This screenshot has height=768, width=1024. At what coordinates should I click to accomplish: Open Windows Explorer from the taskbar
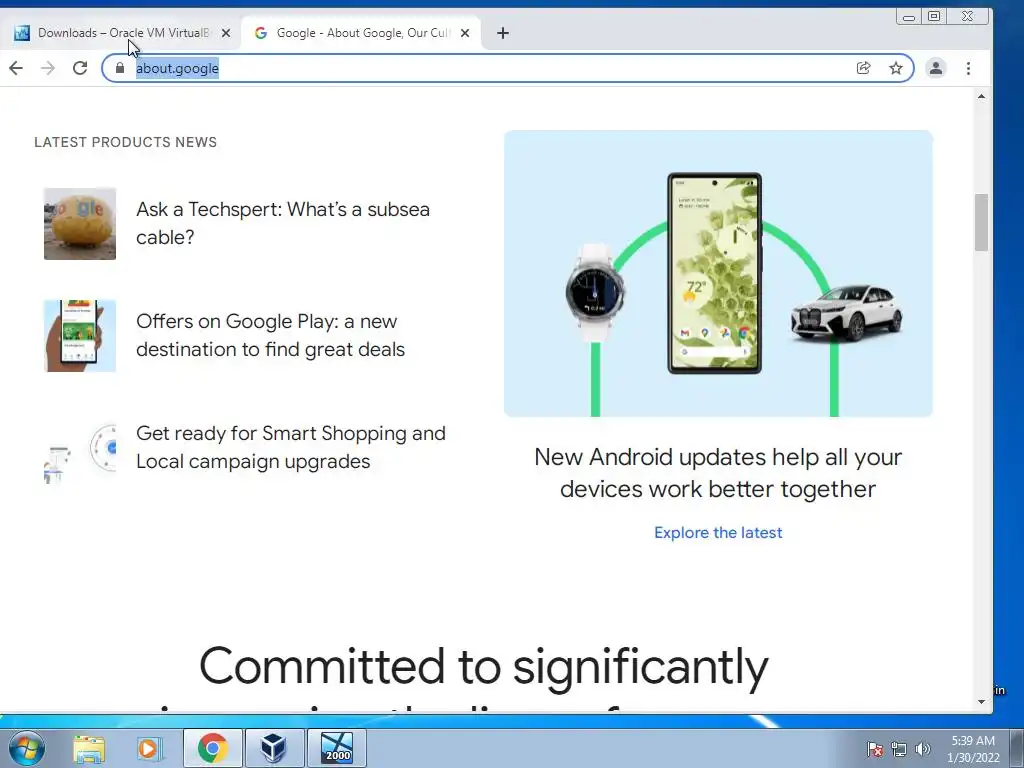tap(89, 748)
